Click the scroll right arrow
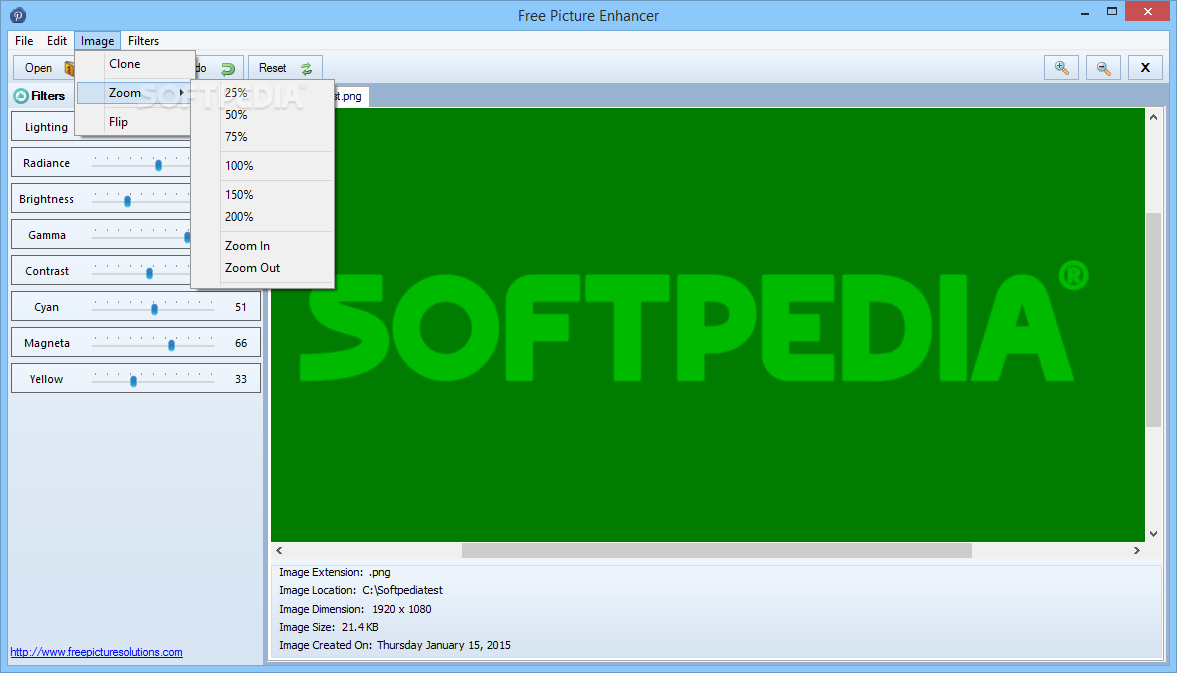 pos(1136,551)
